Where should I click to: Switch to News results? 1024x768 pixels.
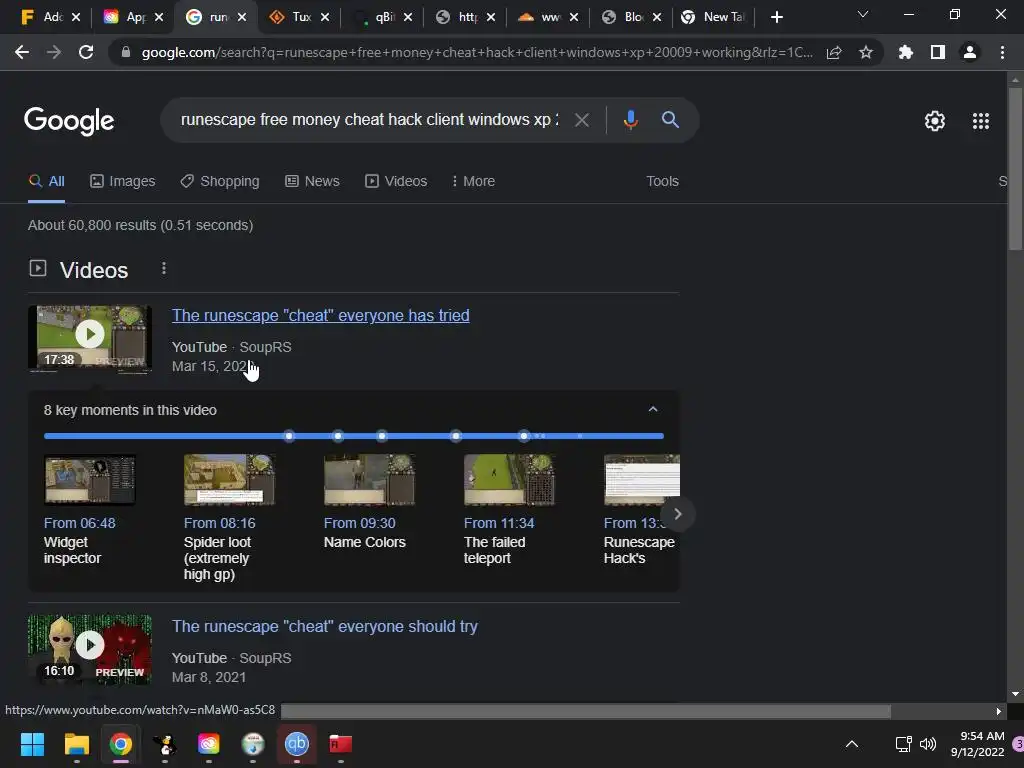click(x=312, y=181)
